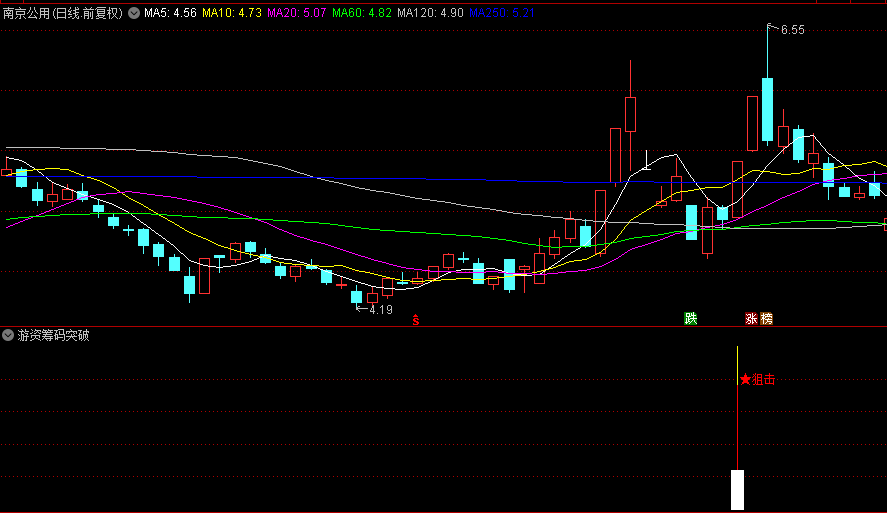Select the MA60: 4.82 label

[361, 12]
